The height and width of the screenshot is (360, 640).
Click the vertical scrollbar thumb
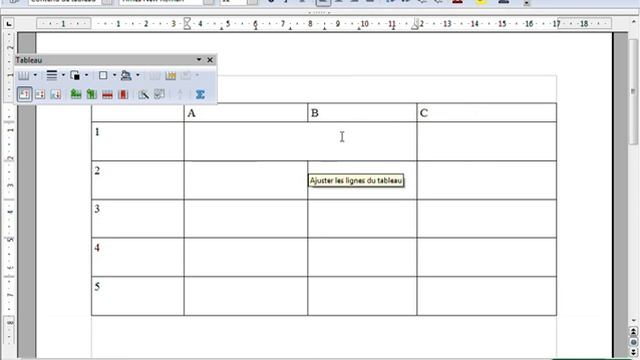pos(633,91)
